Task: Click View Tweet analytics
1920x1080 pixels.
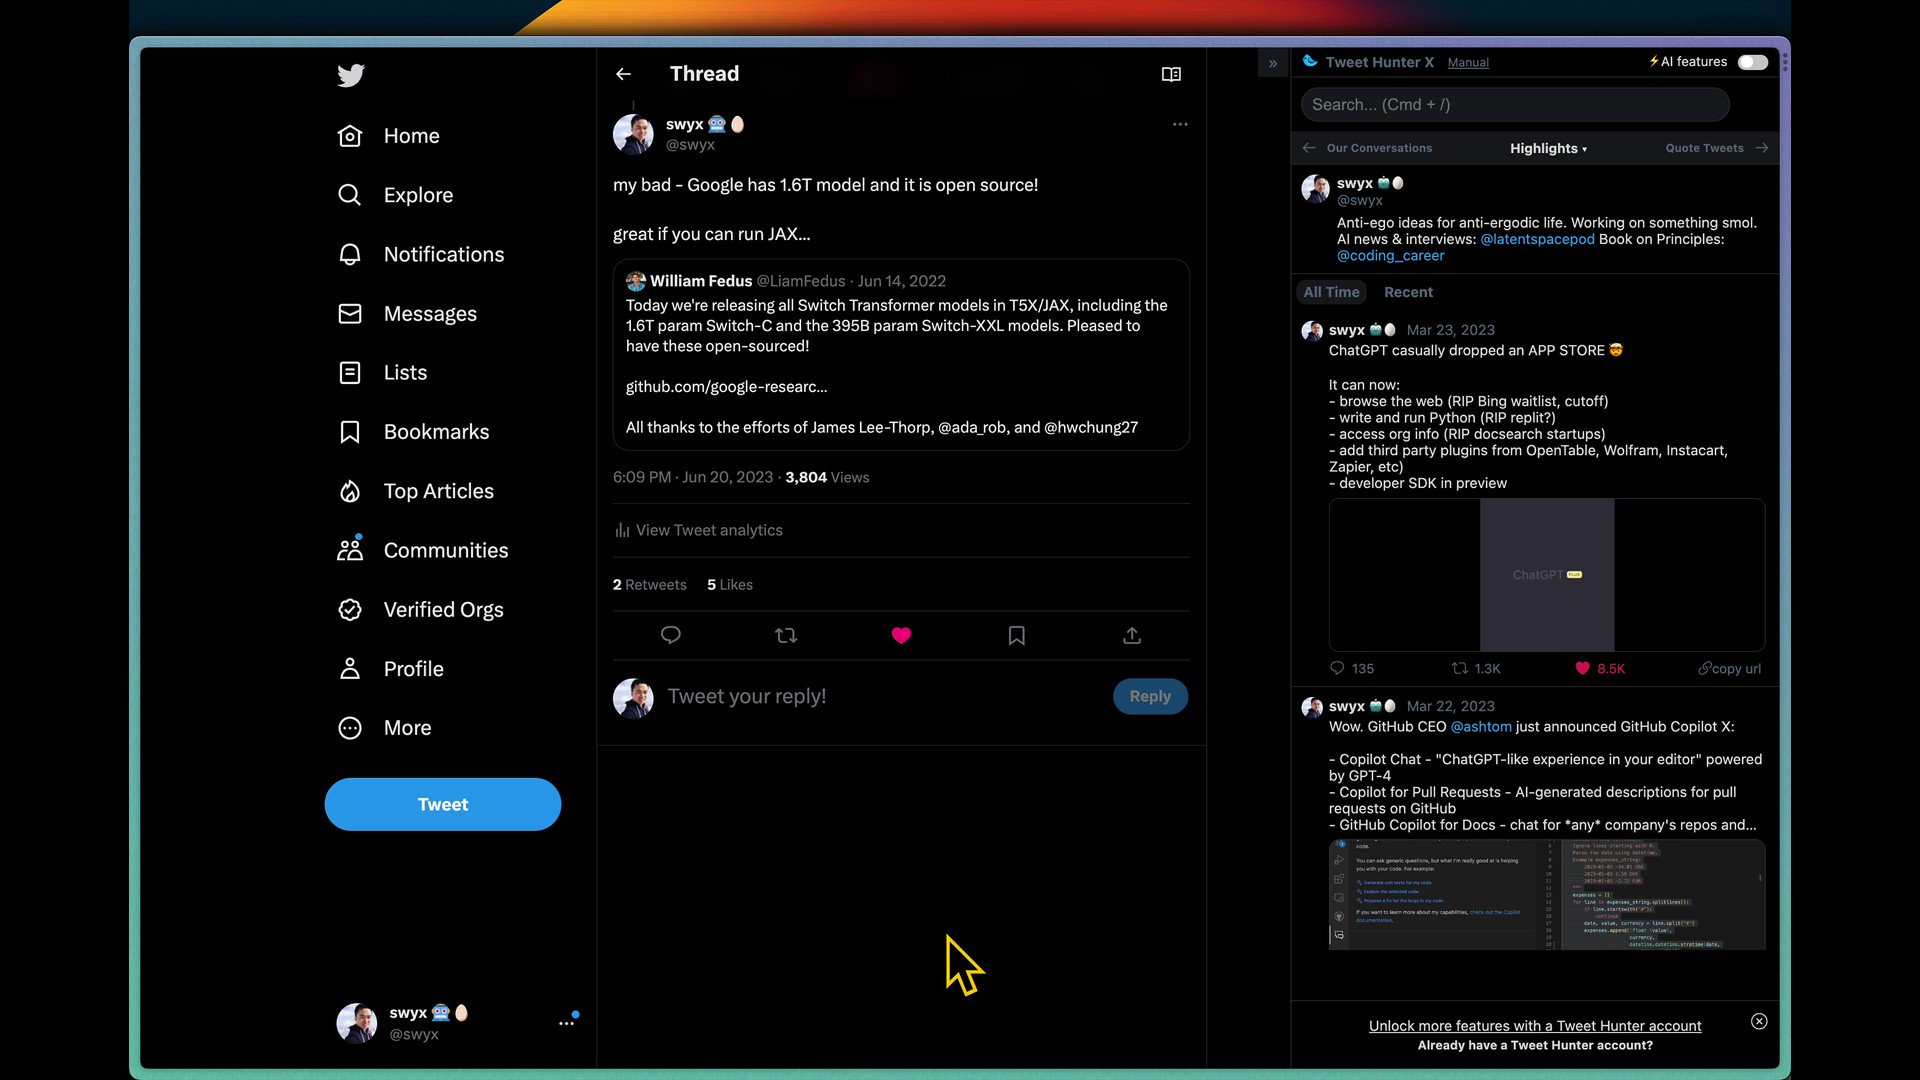Action: [x=699, y=530]
